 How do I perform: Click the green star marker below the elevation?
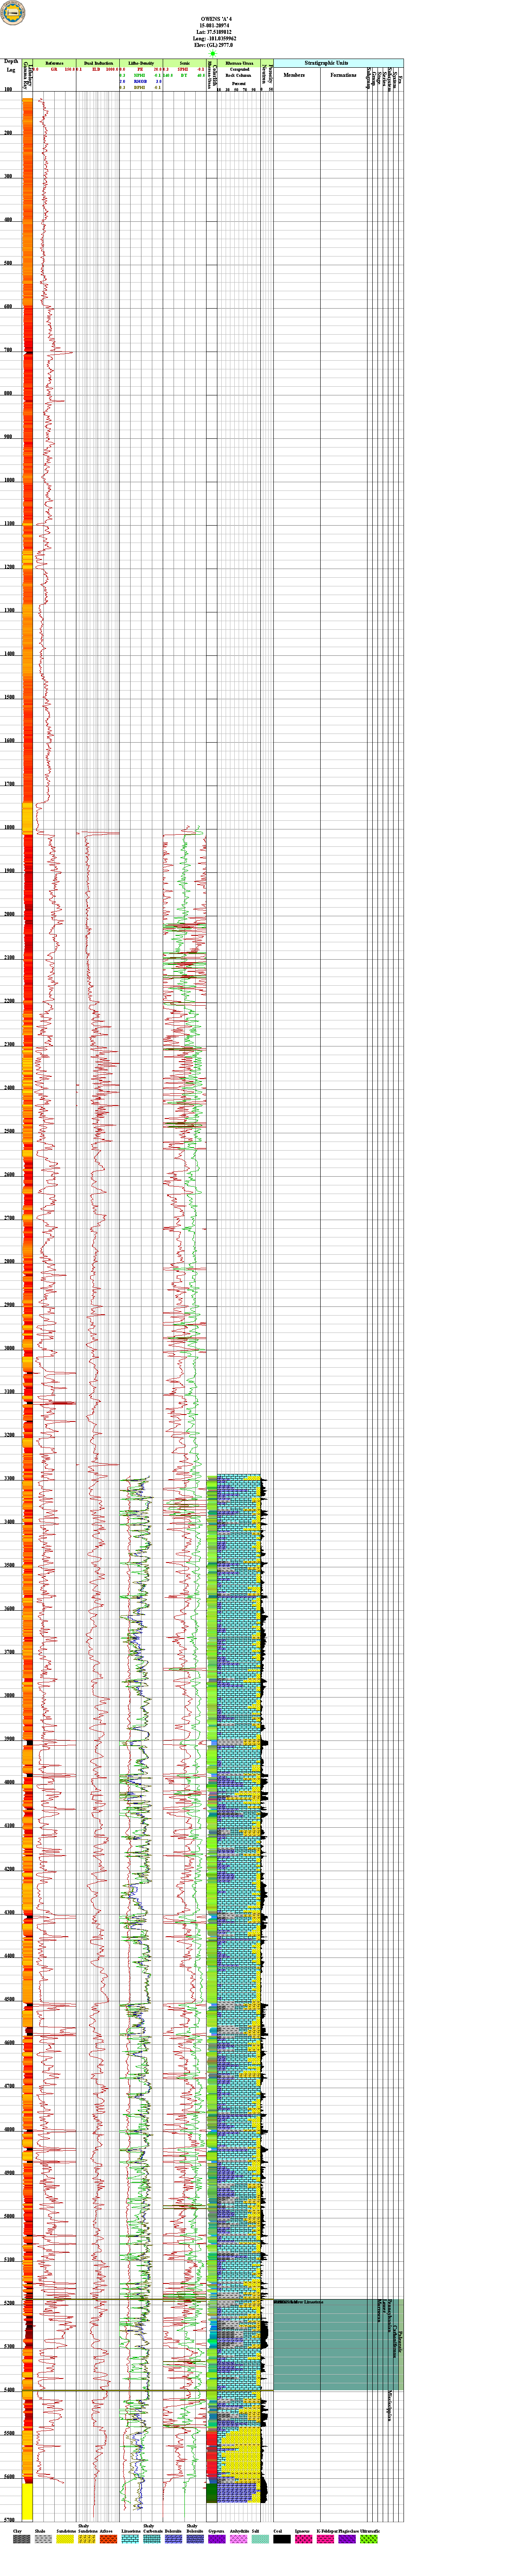pos(212,53)
